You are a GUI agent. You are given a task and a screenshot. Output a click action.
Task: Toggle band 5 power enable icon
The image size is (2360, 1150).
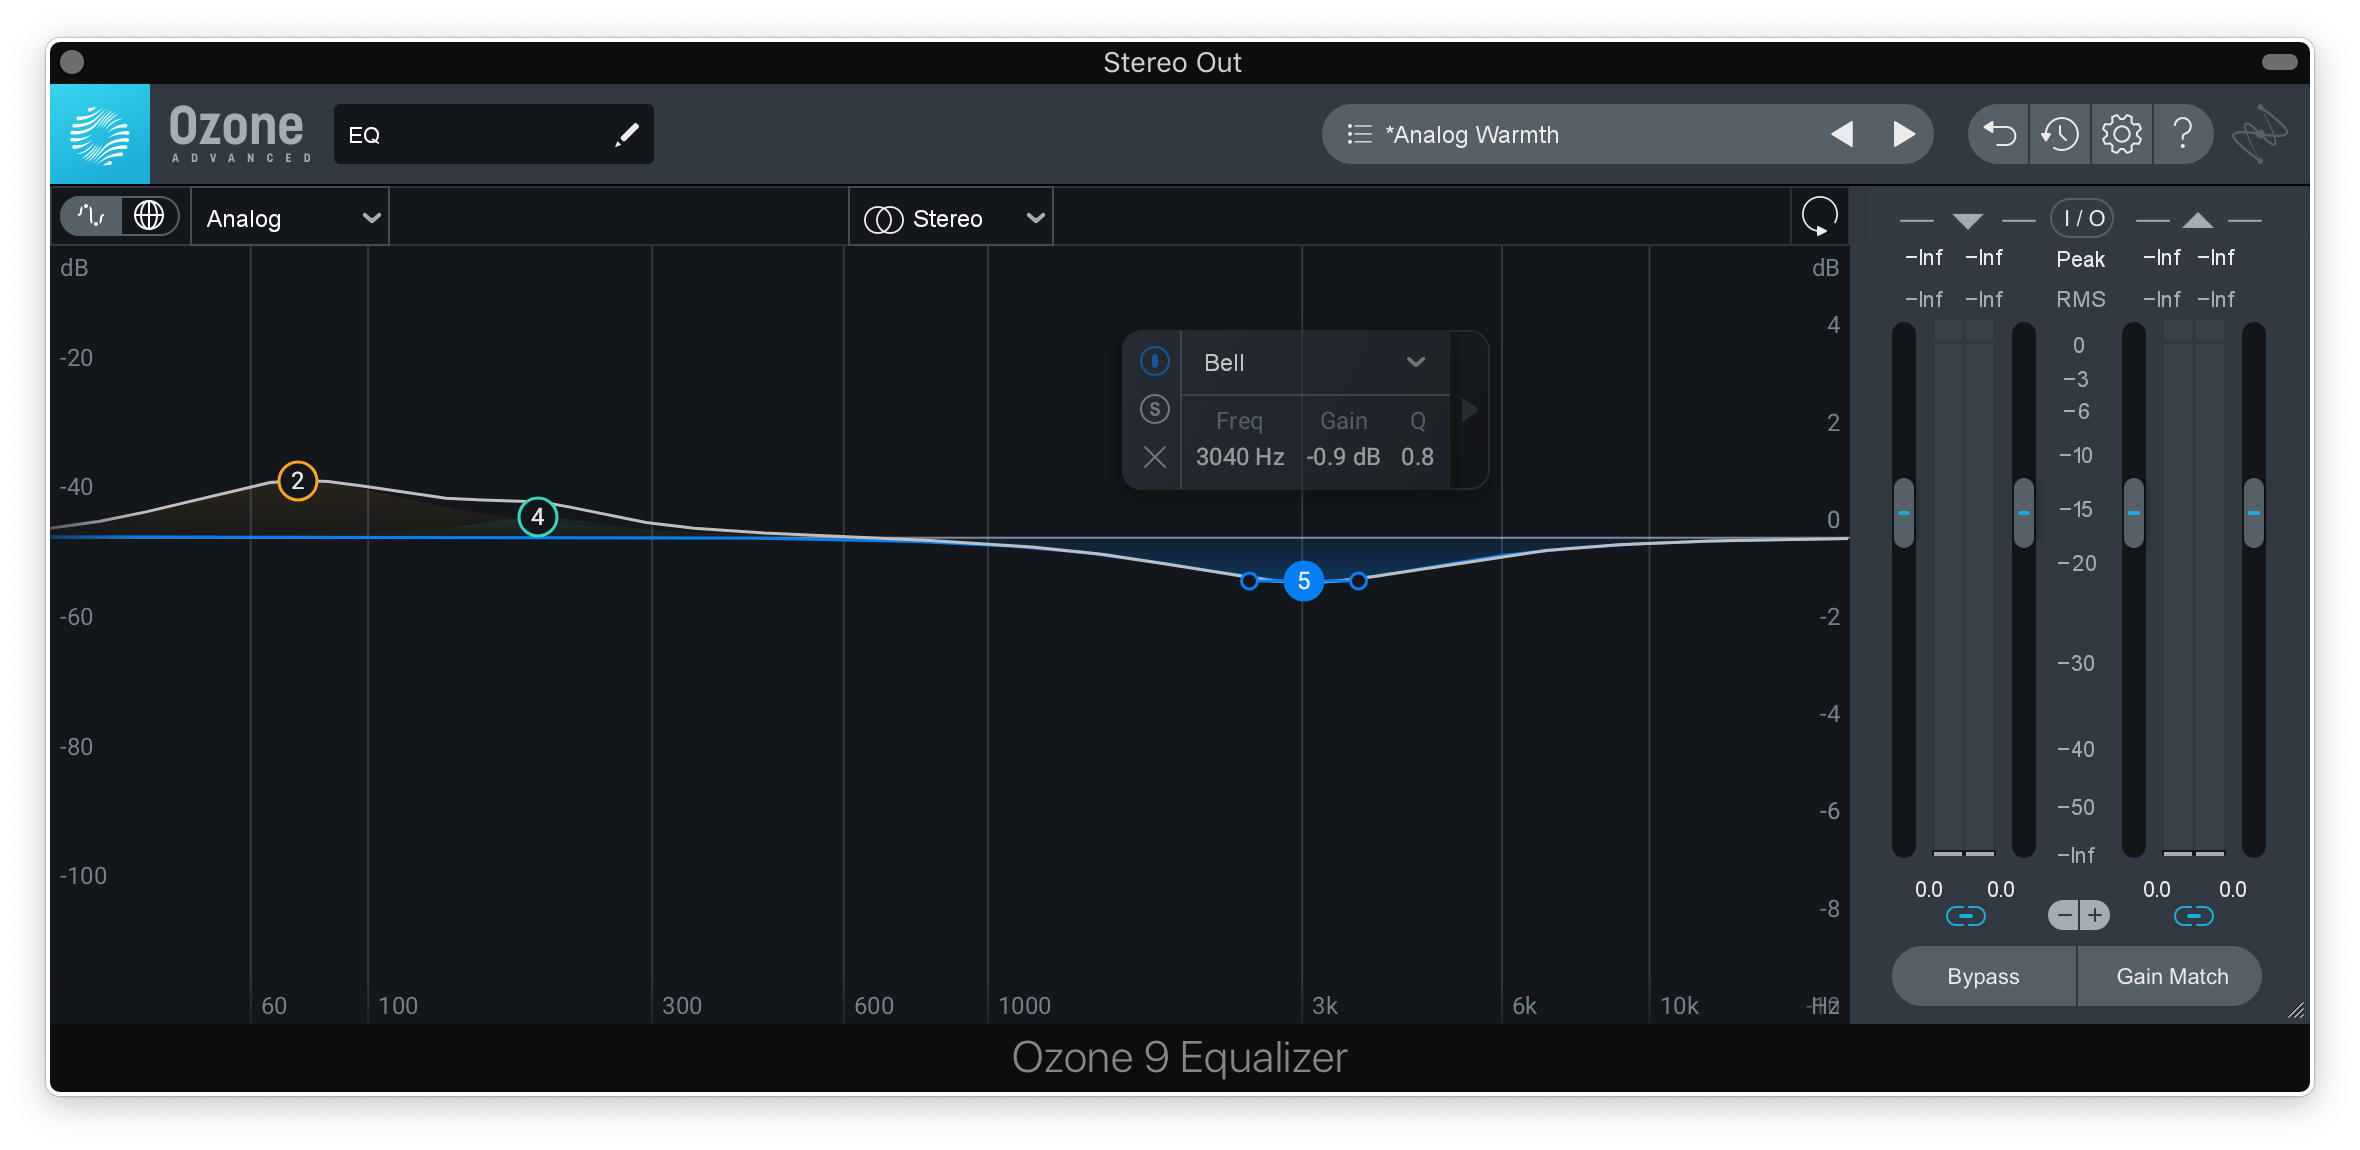pos(1155,361)
